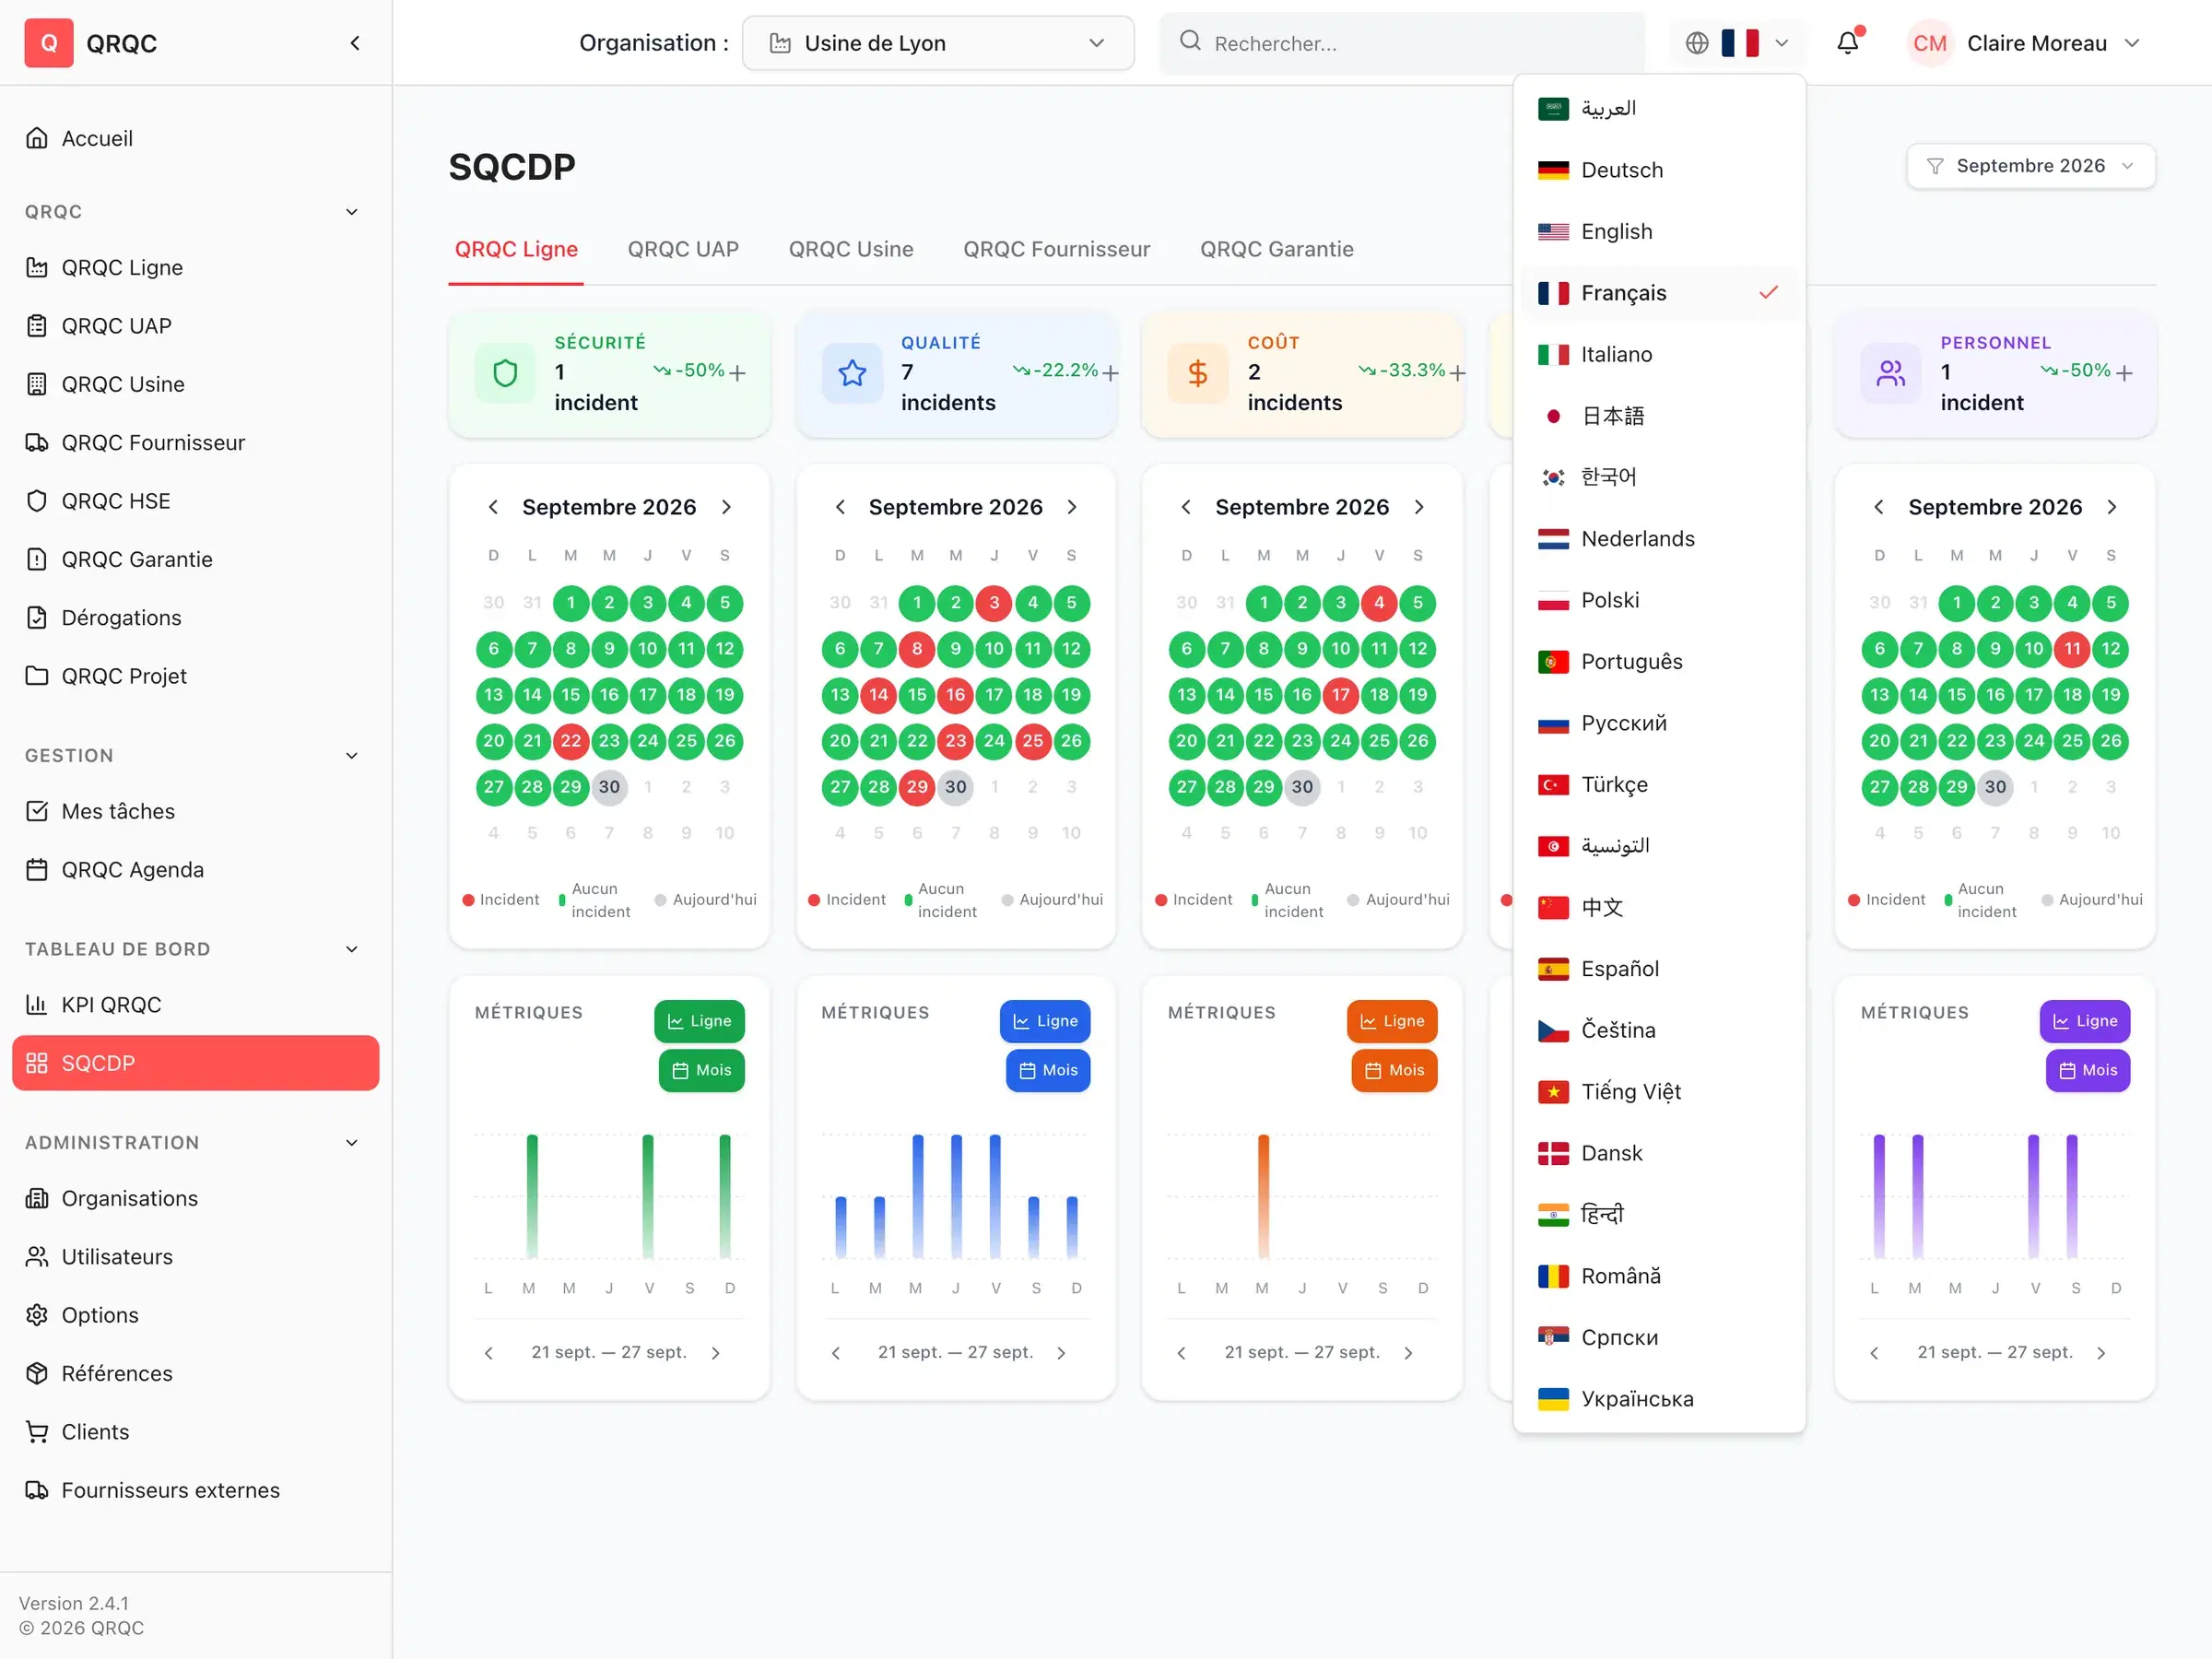Collapse the TABLEAU DE BORD section

(x=352, y=949)
